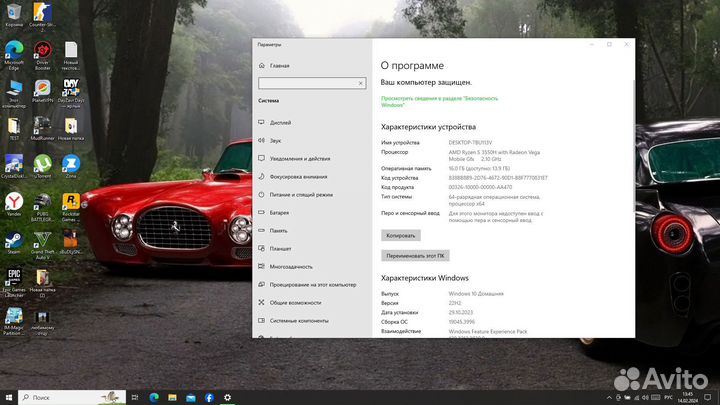Open Epic Games Launcher desktop icon
This screenshot has height=405, width=720.
click(x=14, y=283)
